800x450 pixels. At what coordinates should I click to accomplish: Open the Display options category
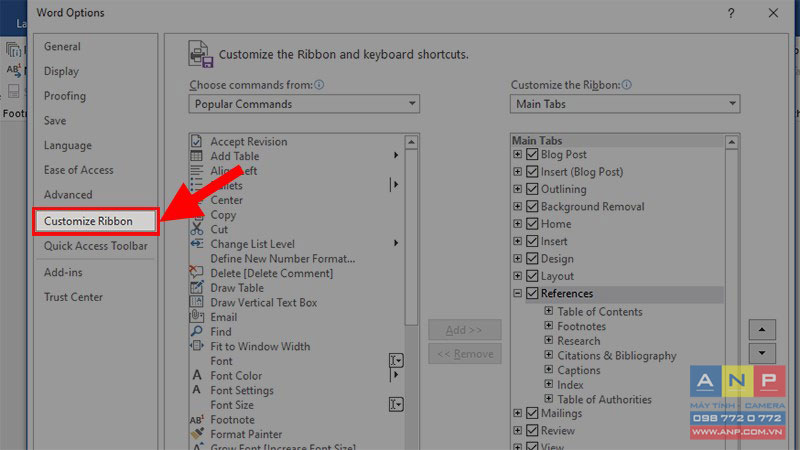click(61, 71)
